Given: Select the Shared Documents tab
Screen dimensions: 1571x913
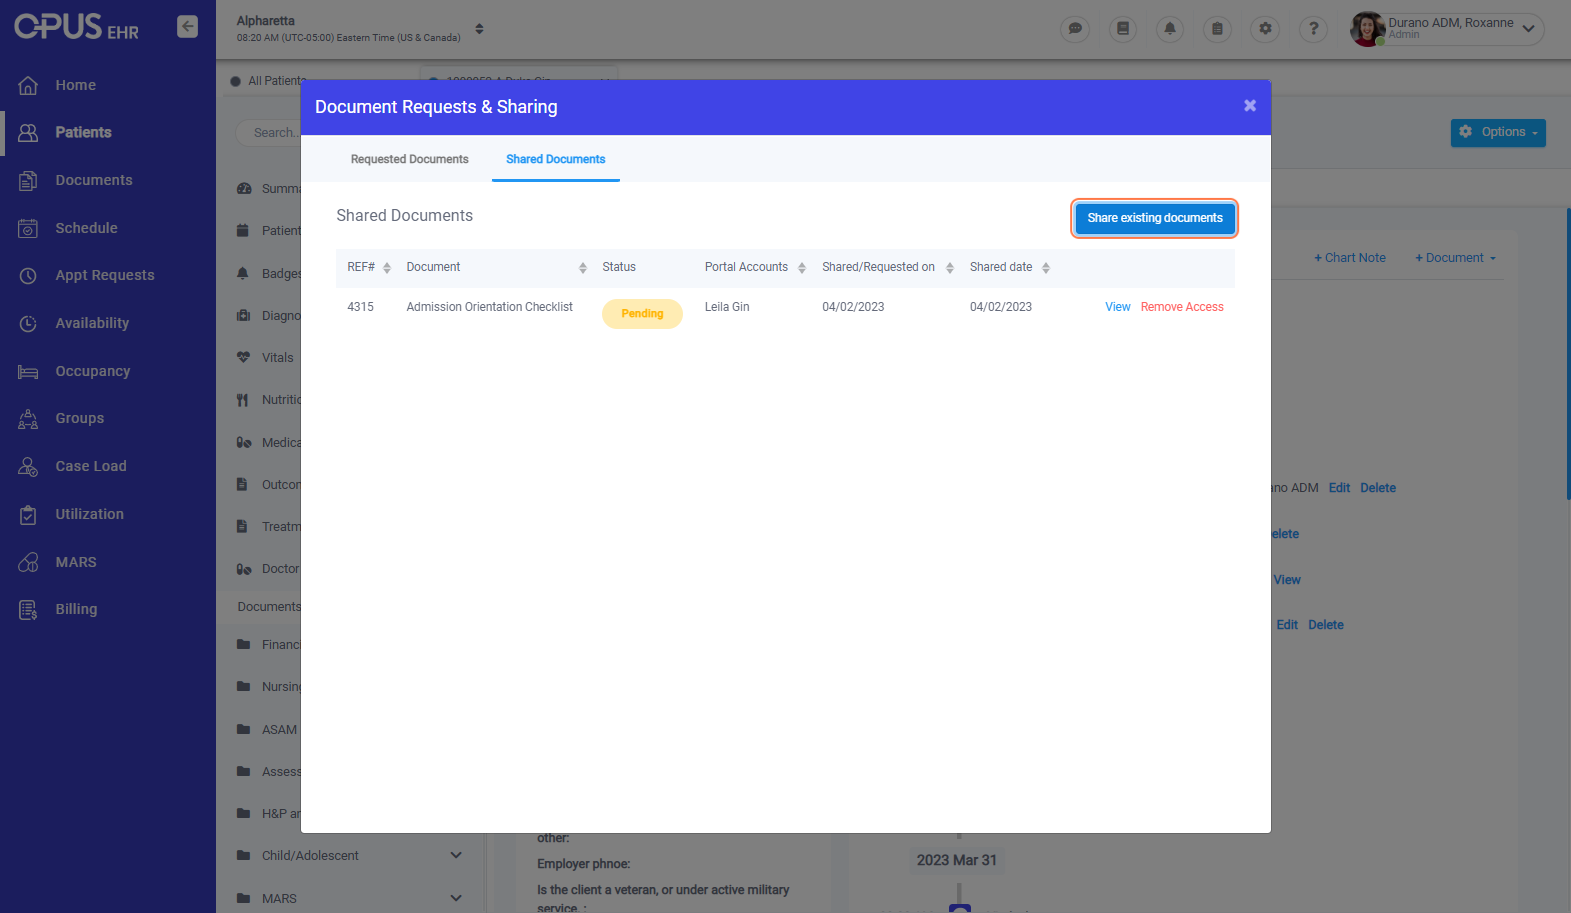Looking at the screenshot, I should tap(555, 159).
